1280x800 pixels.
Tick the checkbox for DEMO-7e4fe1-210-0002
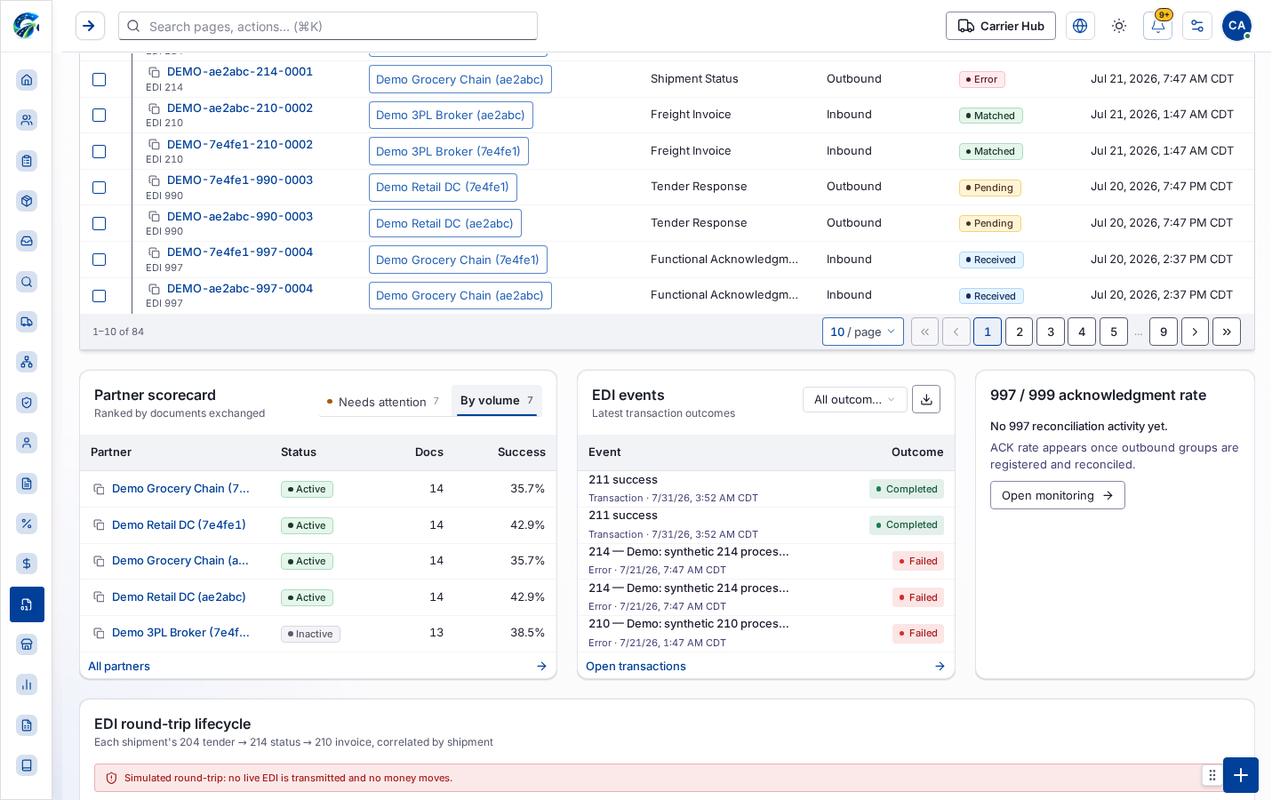pos(99,151)
